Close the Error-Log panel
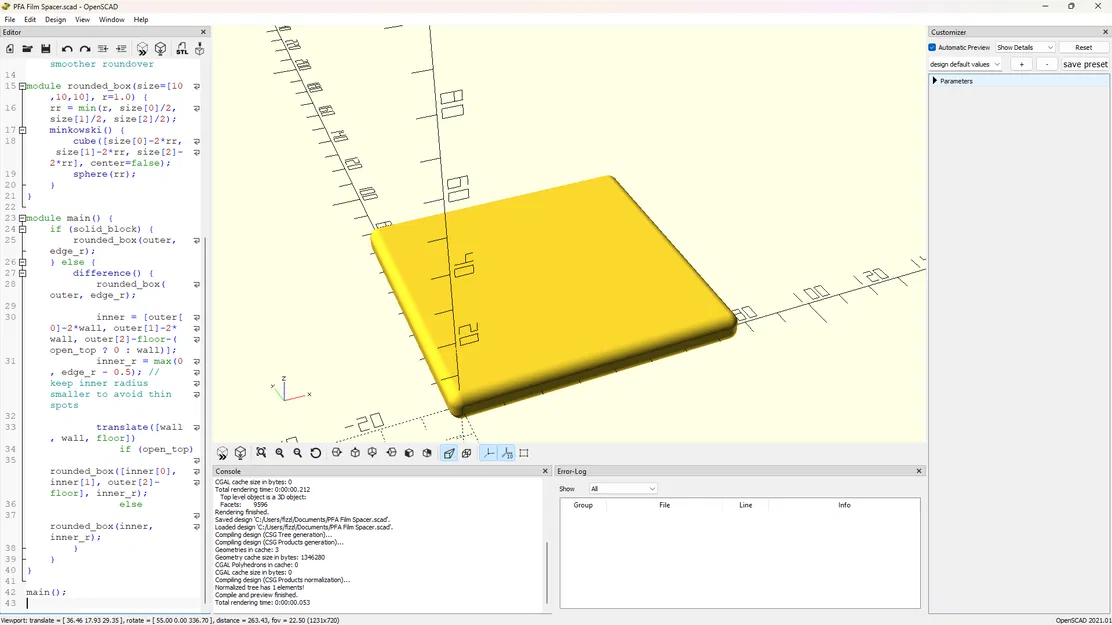The image size is (1112, 625). pyautogui.click(x=919, y=471)
